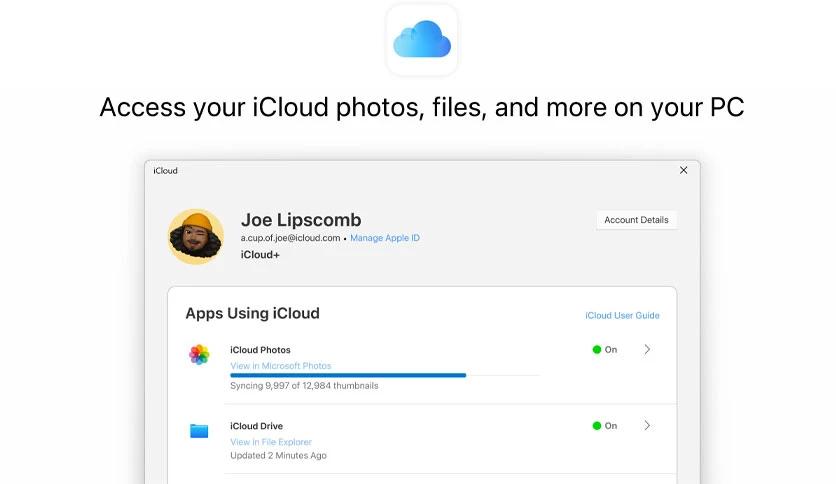The image size is (836, 484).
Task: Expand iCloud Drive settings chevron
Action: (647, 425)
